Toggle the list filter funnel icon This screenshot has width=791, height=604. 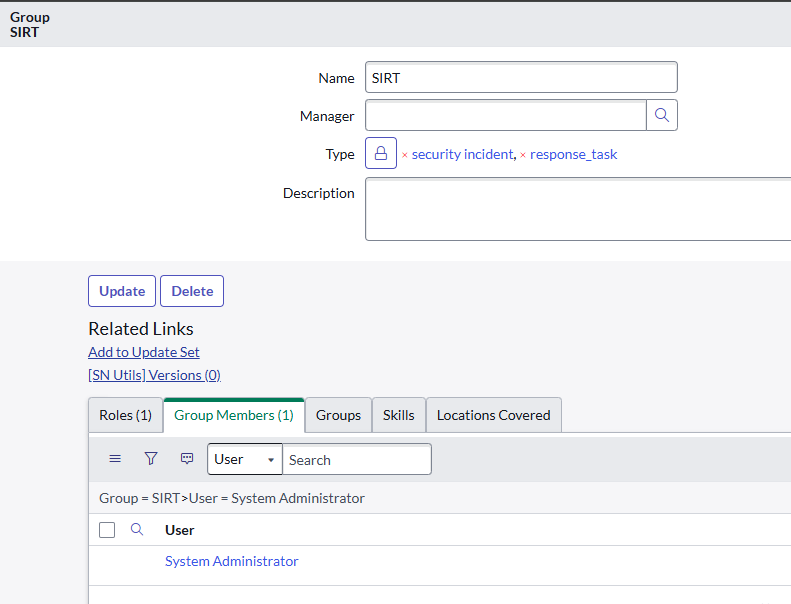(x=151, y=459)
